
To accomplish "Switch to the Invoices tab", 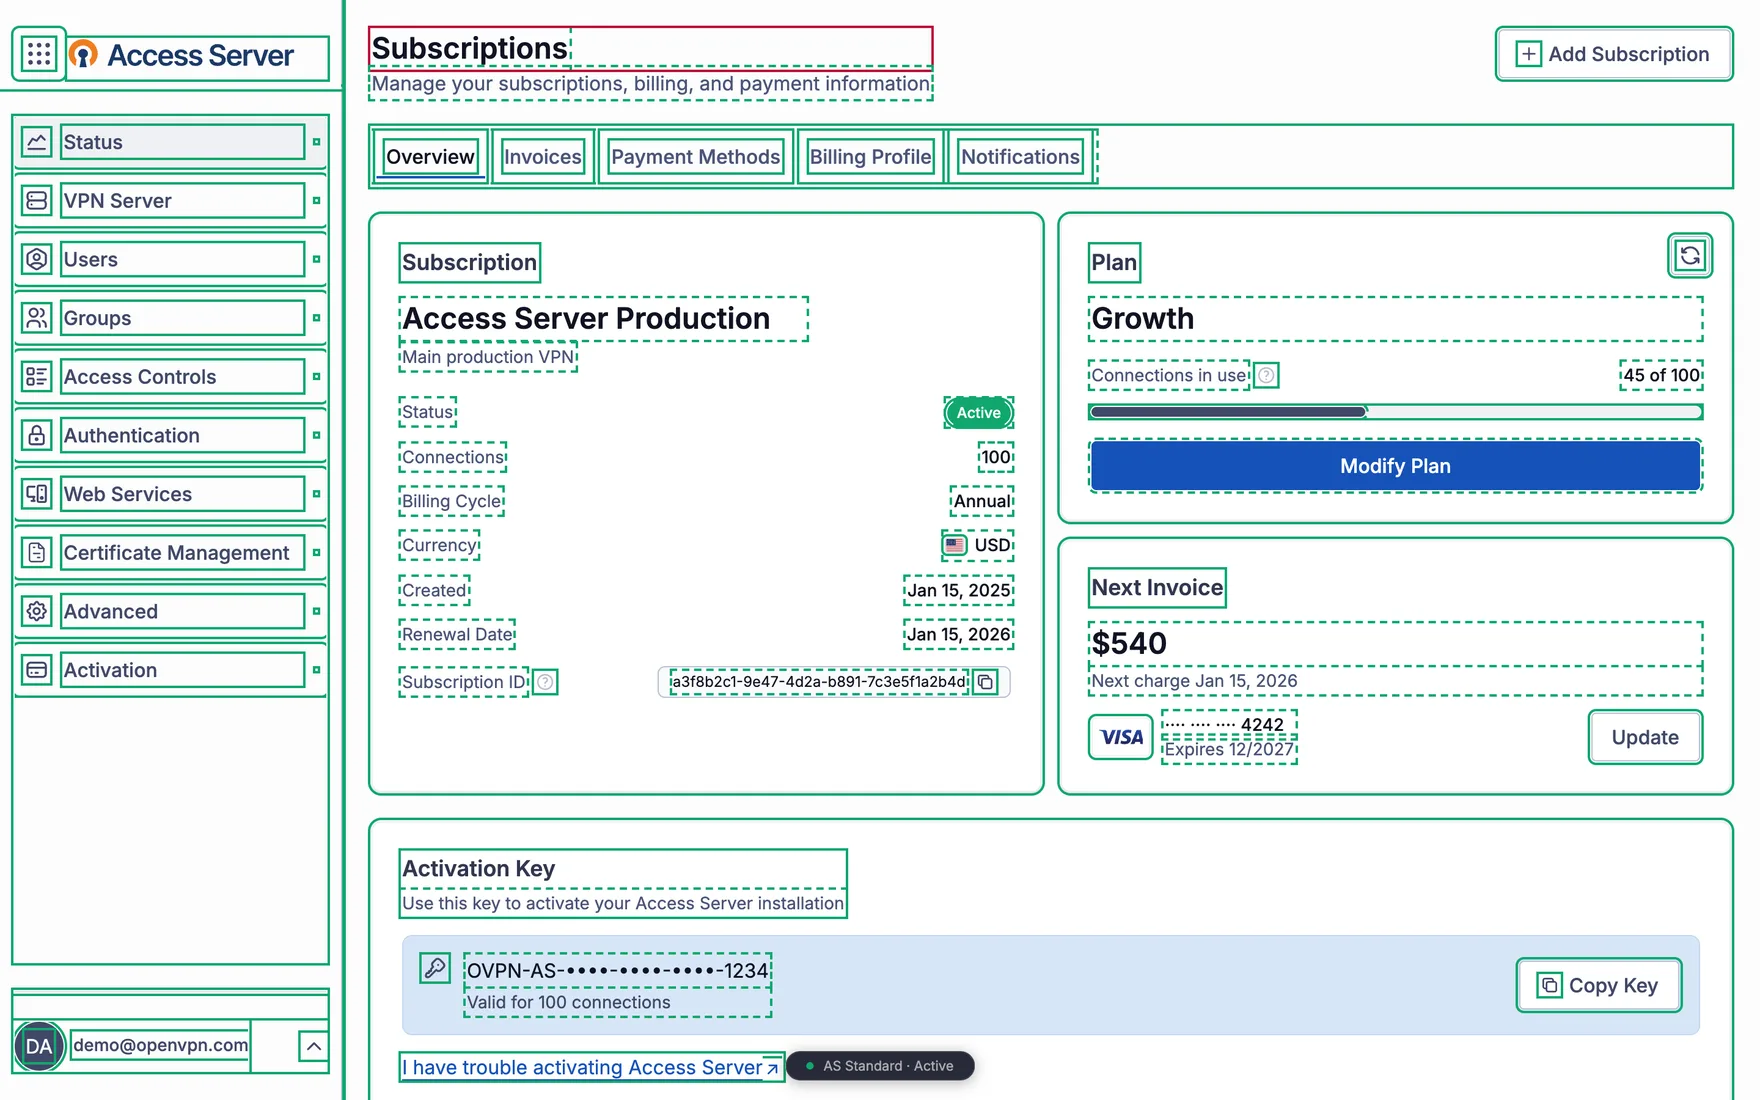I will [x=543, y=157].
